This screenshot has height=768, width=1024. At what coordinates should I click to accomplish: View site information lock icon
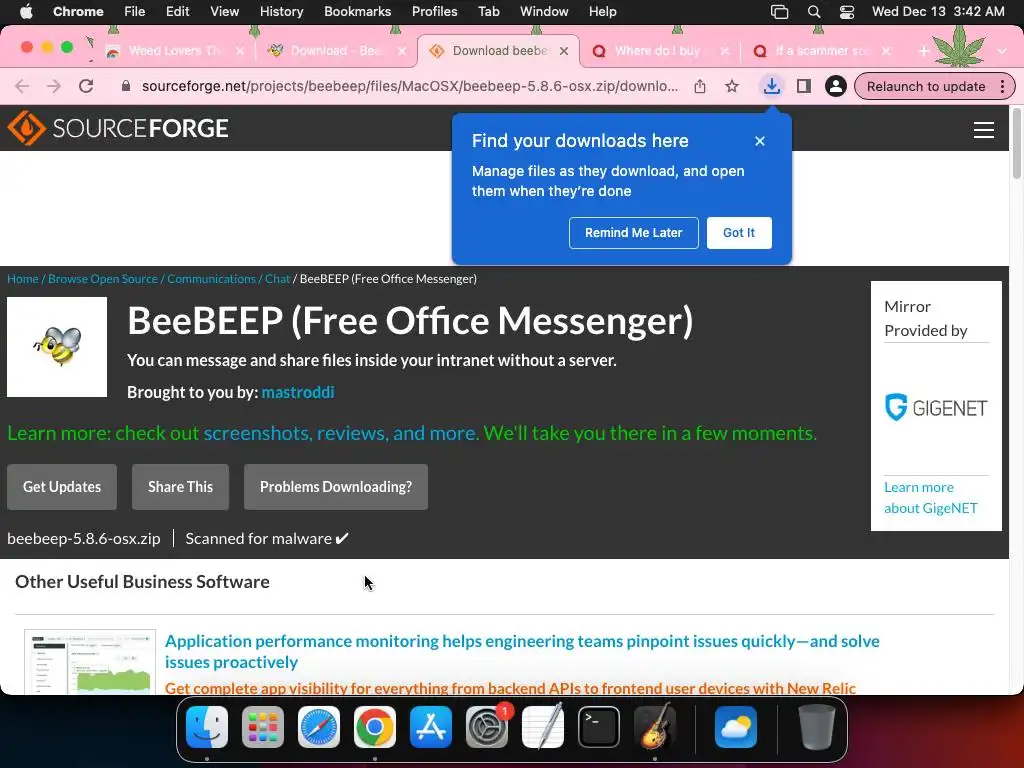pos(126,86)
